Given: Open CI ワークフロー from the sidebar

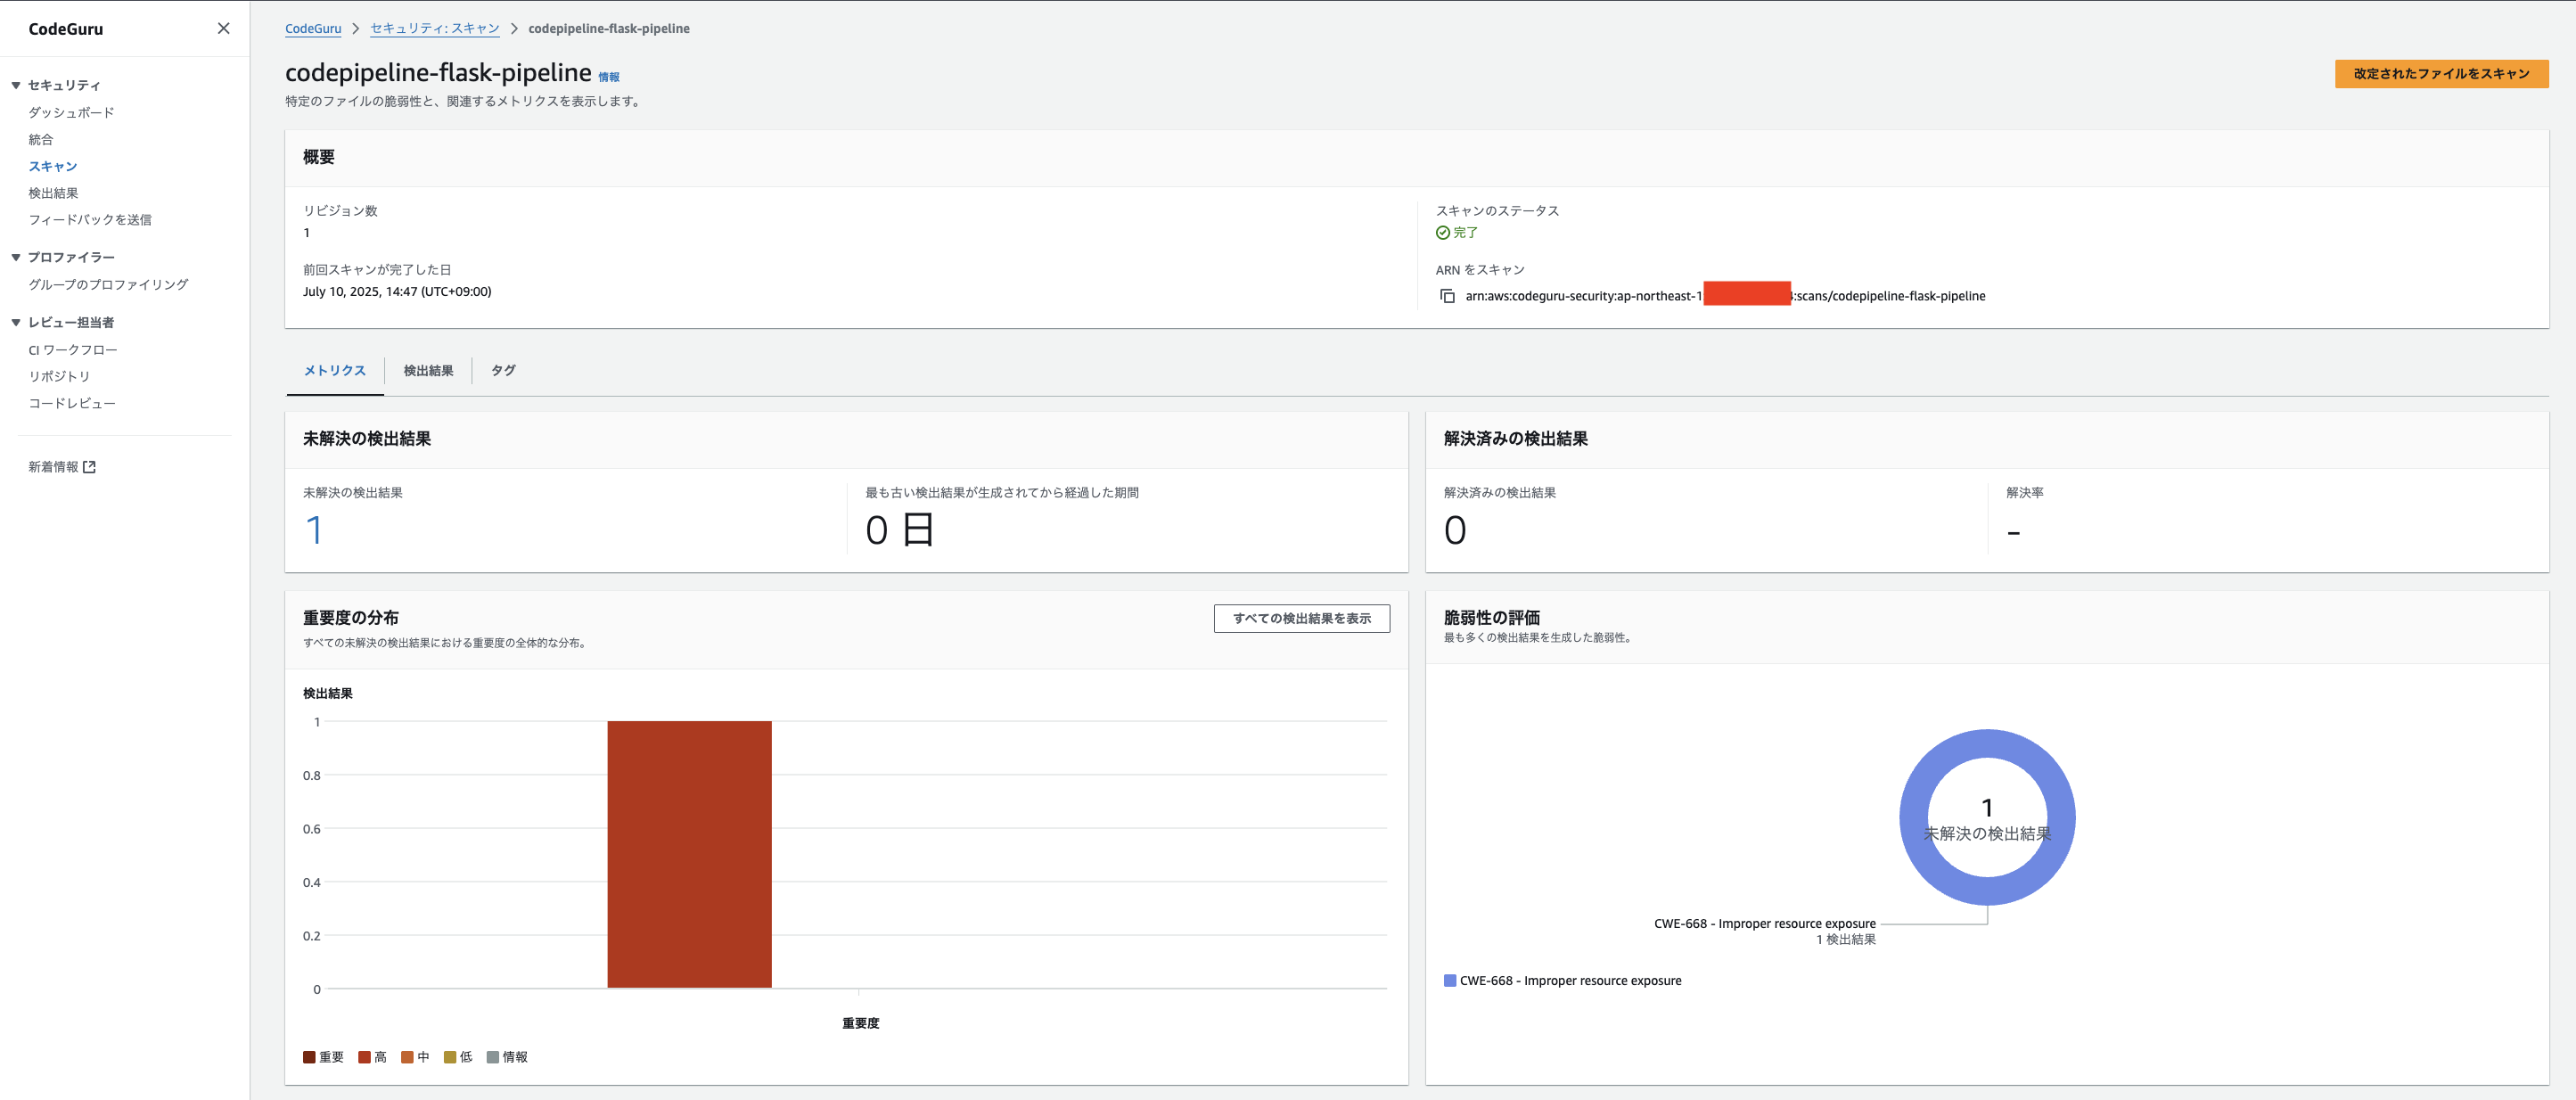Looking at the screenshot, I should 73,349.
